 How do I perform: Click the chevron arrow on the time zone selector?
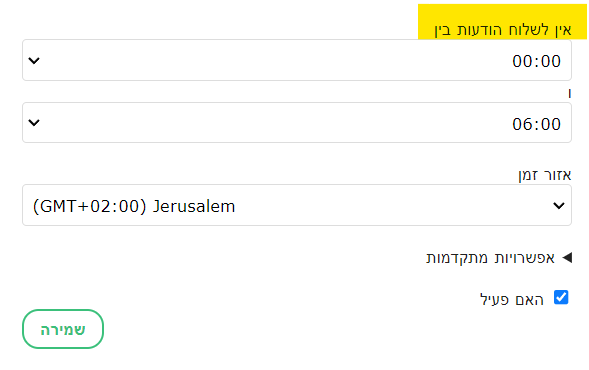pos(559,205)
